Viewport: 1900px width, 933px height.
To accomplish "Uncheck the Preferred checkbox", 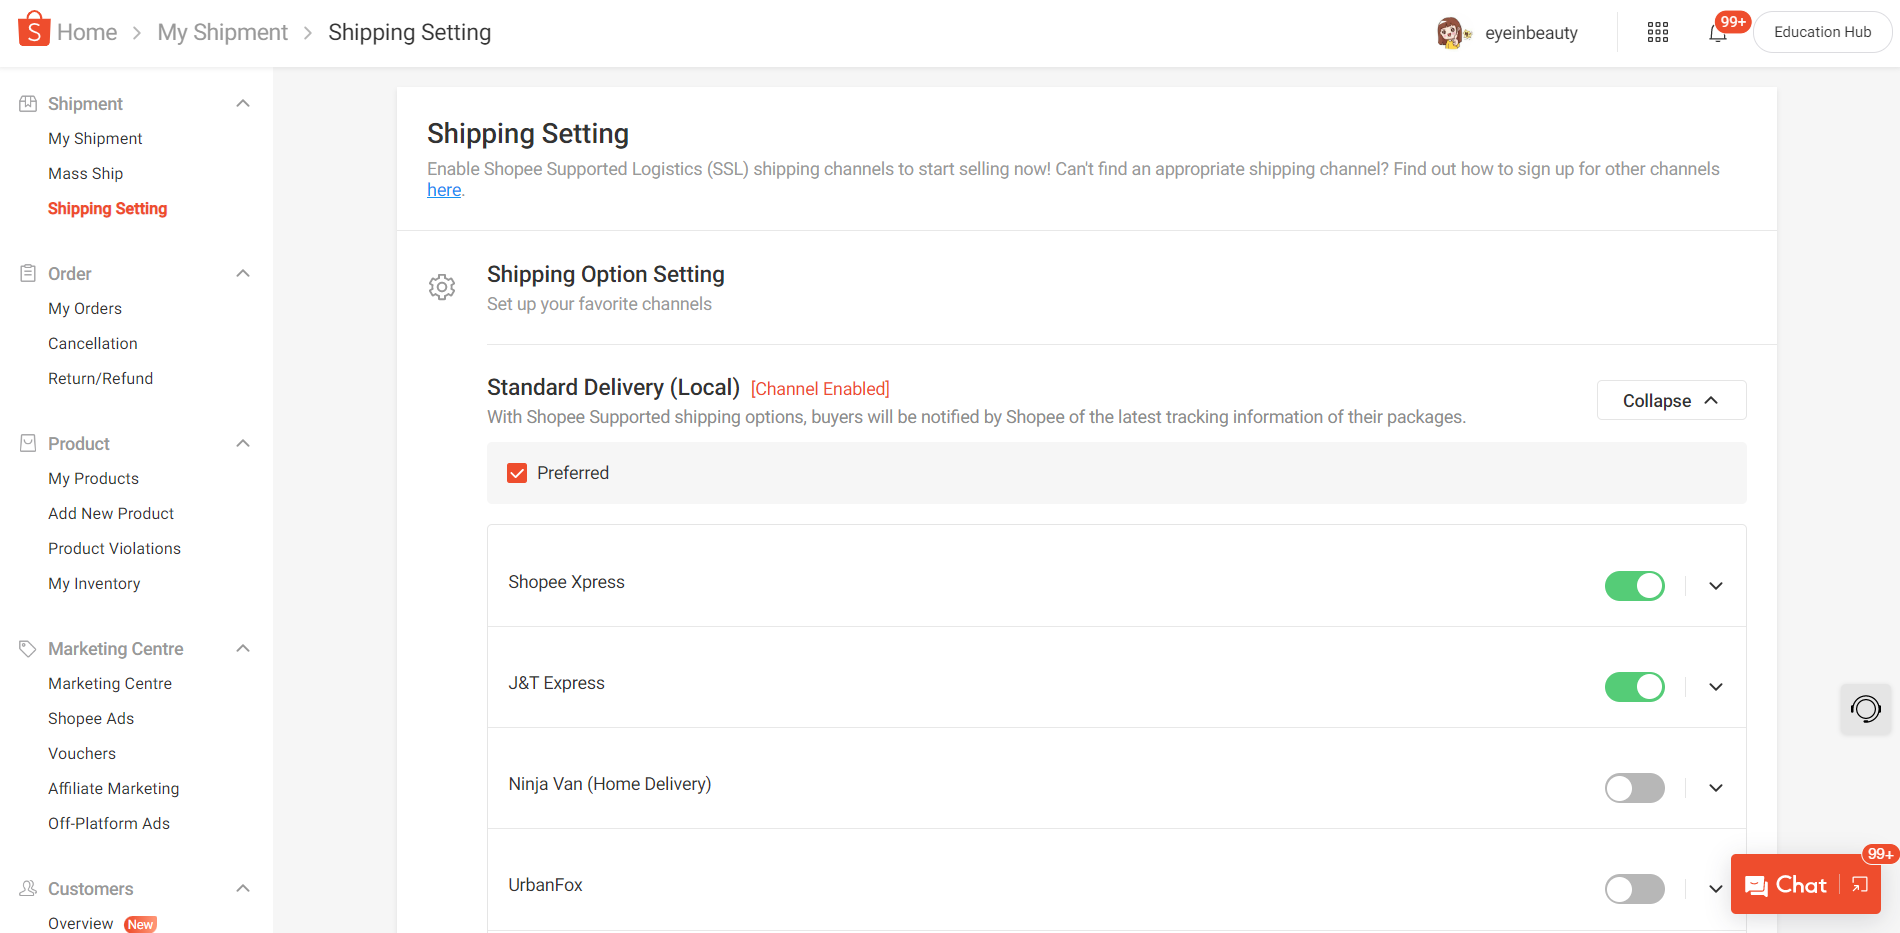I will (516, 472).
